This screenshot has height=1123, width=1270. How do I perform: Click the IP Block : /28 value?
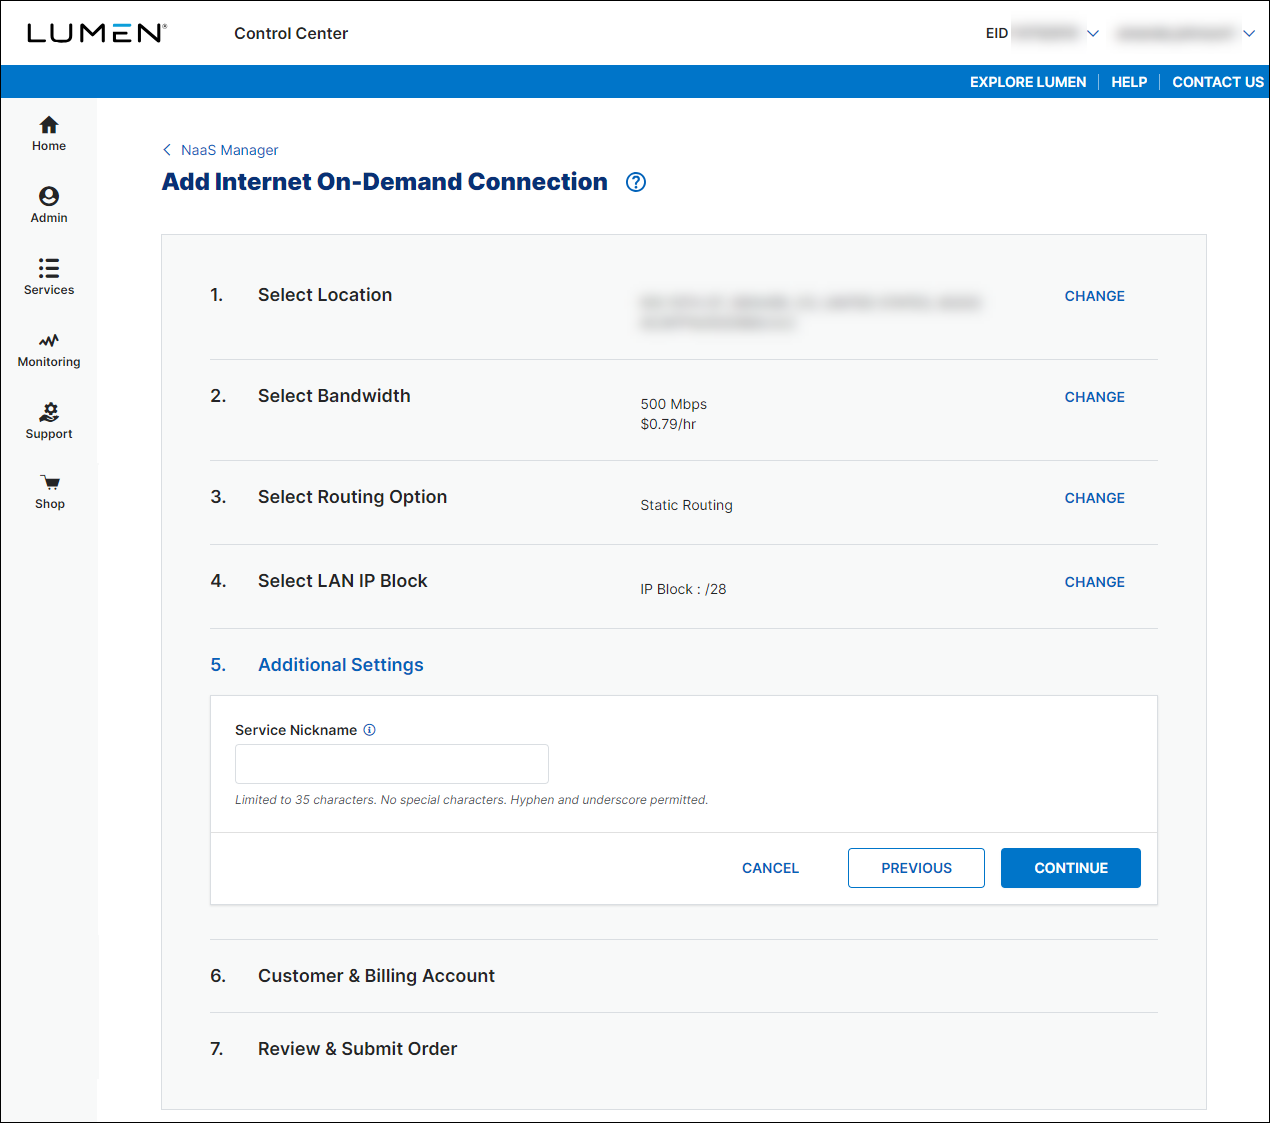[683, 589]
